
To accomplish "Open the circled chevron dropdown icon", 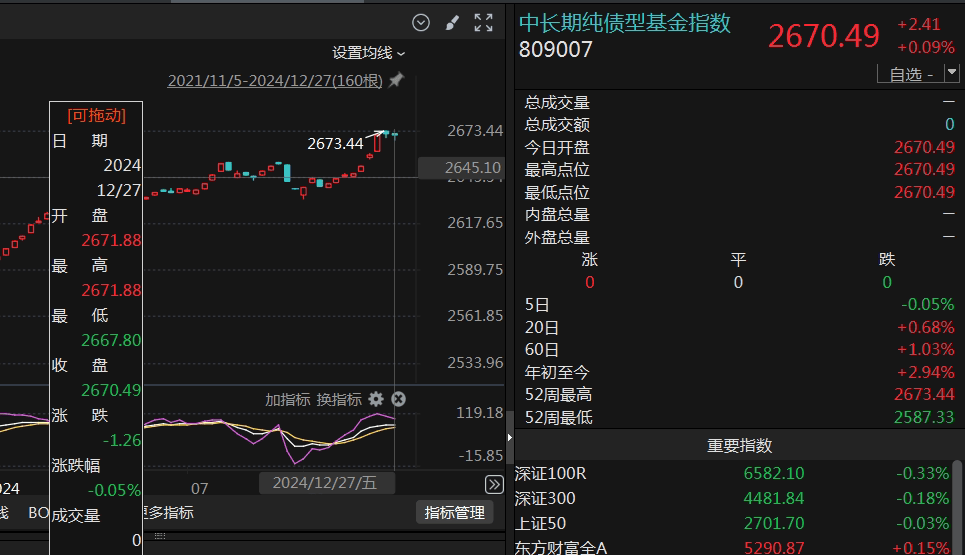I will (421, 23).
